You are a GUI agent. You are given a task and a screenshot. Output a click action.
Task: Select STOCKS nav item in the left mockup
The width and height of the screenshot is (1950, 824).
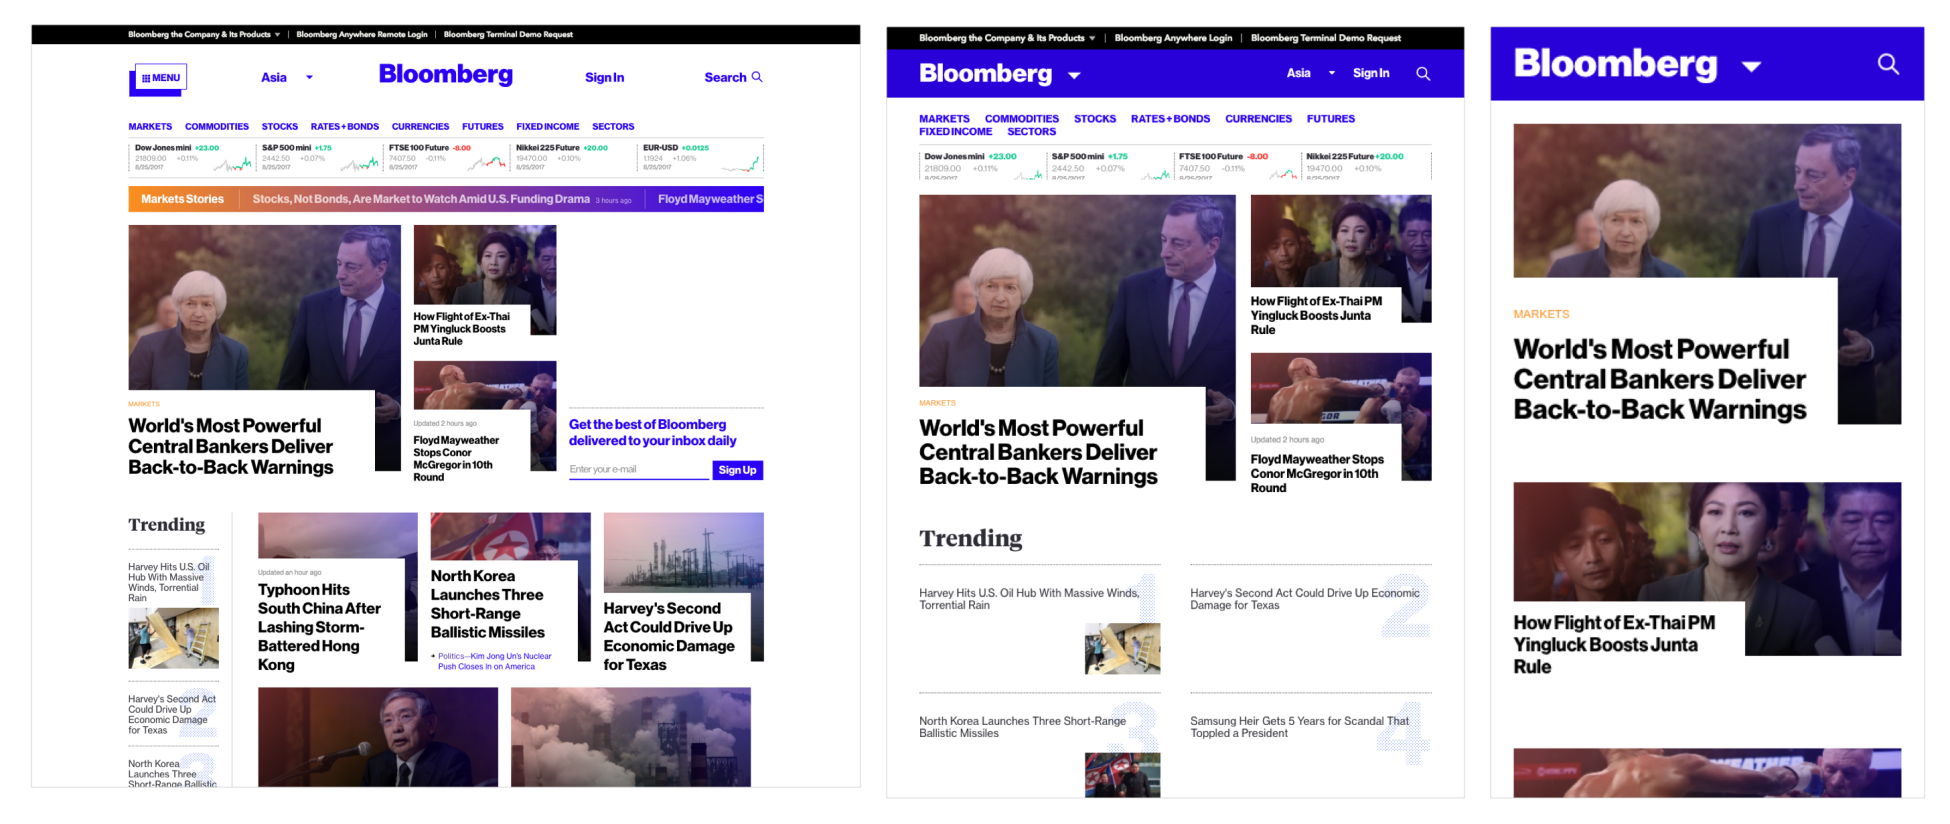point(280,127)
